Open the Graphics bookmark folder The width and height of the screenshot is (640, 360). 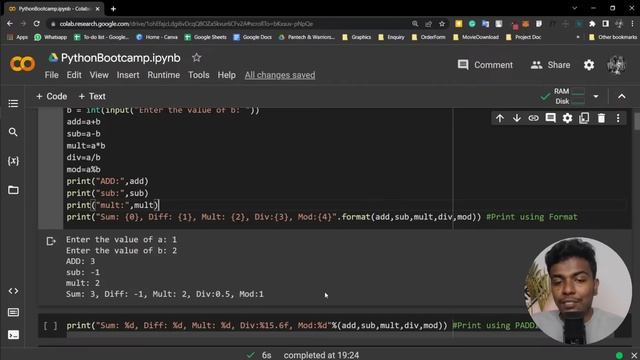(x=356, y=37)
